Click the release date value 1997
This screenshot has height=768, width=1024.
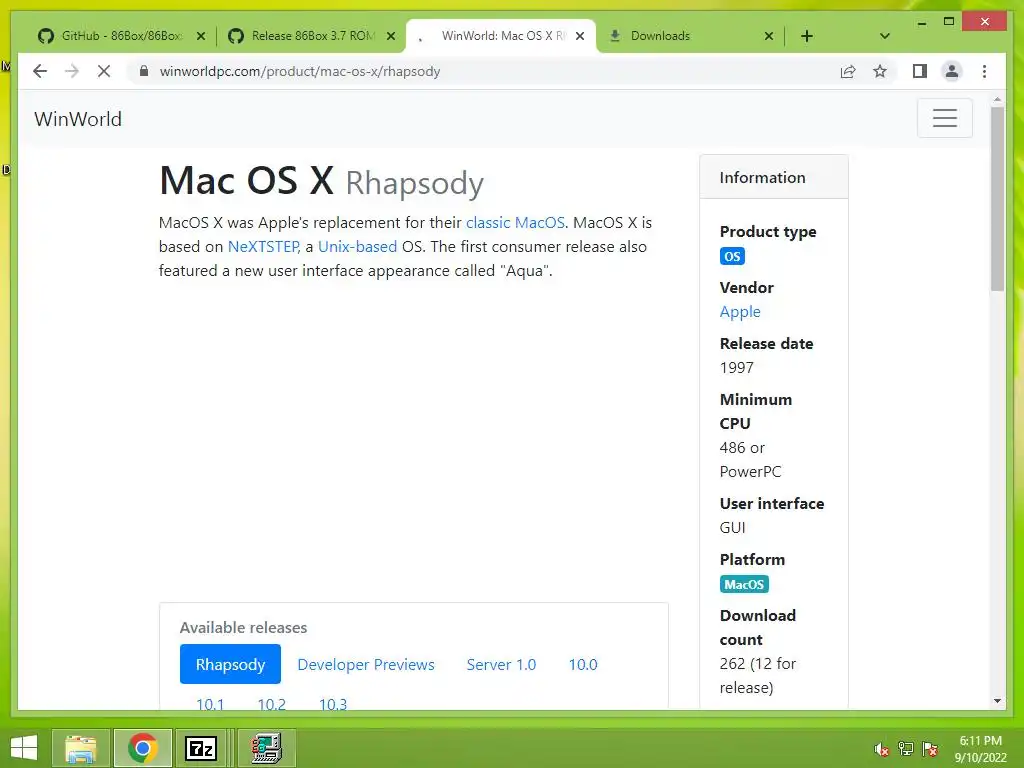click(737, 368)
